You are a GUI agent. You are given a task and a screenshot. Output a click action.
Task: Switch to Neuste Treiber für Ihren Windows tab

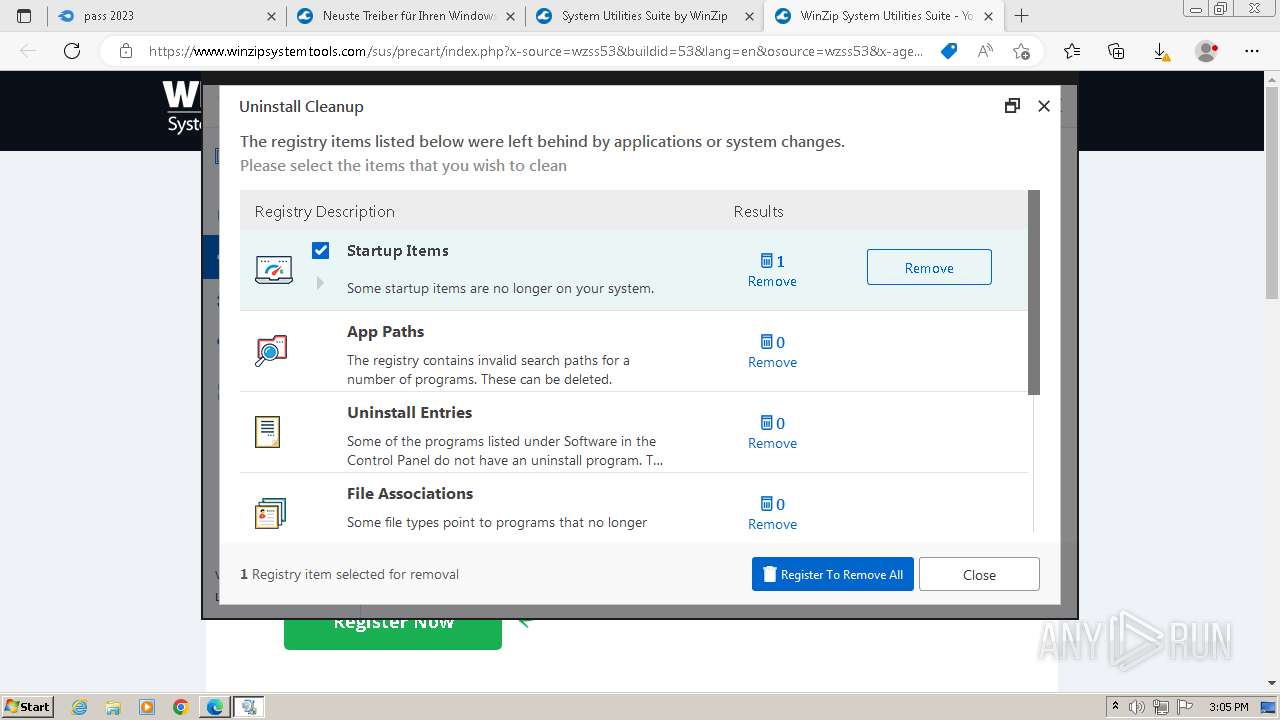click(406, 16)
